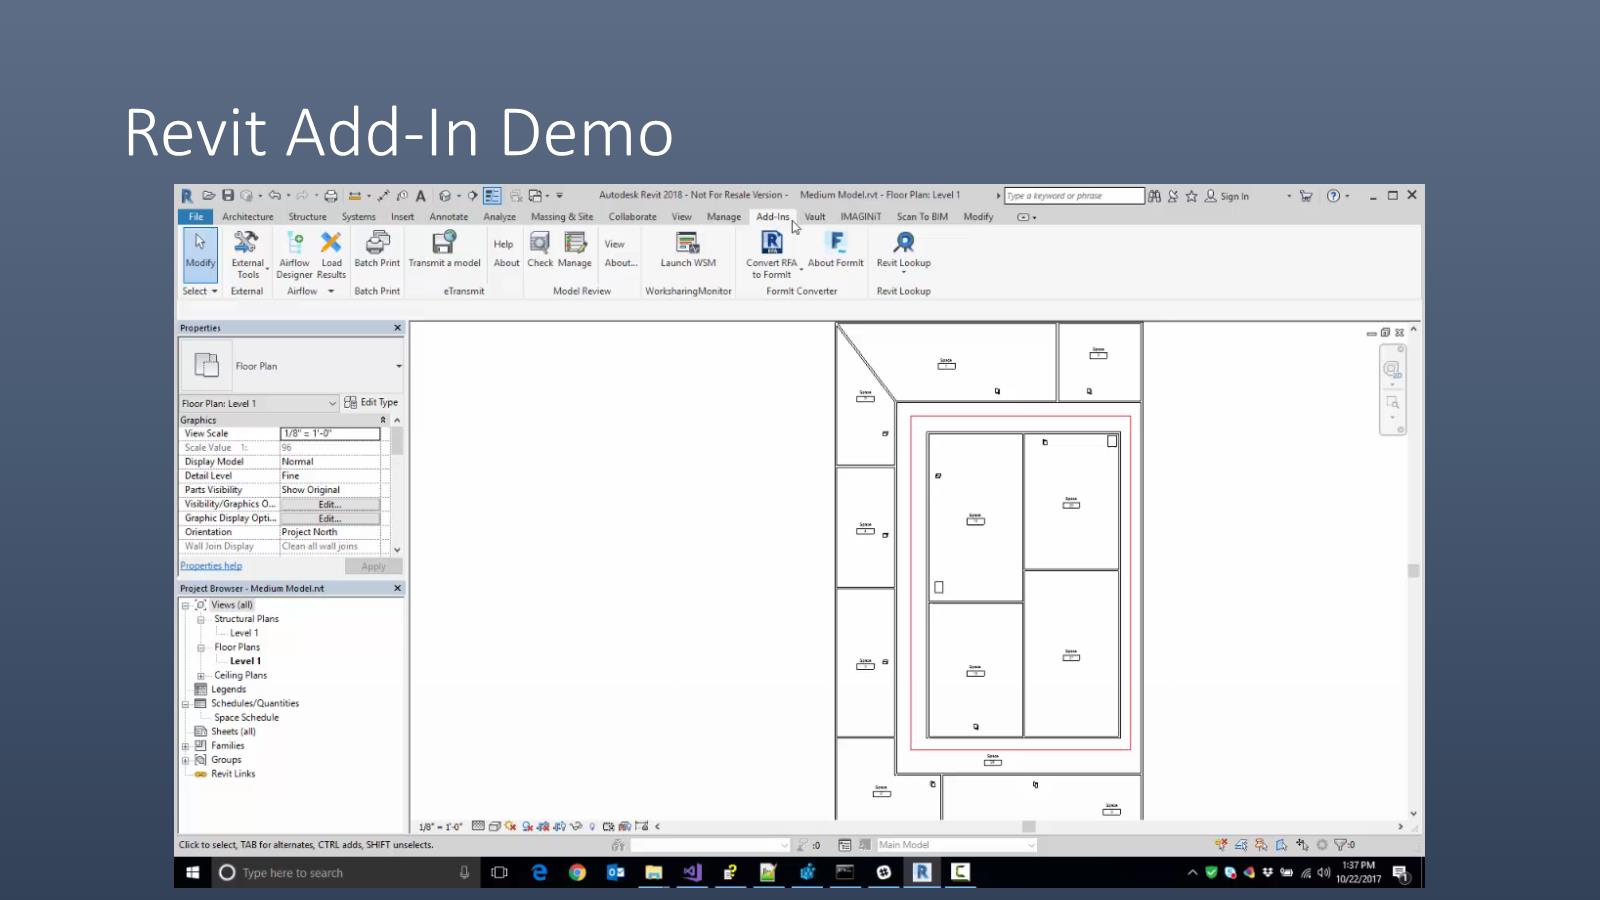Open Visual Studio from the taskbar
The height and width of the screenshot is (900, 1600).
[692, 872]
